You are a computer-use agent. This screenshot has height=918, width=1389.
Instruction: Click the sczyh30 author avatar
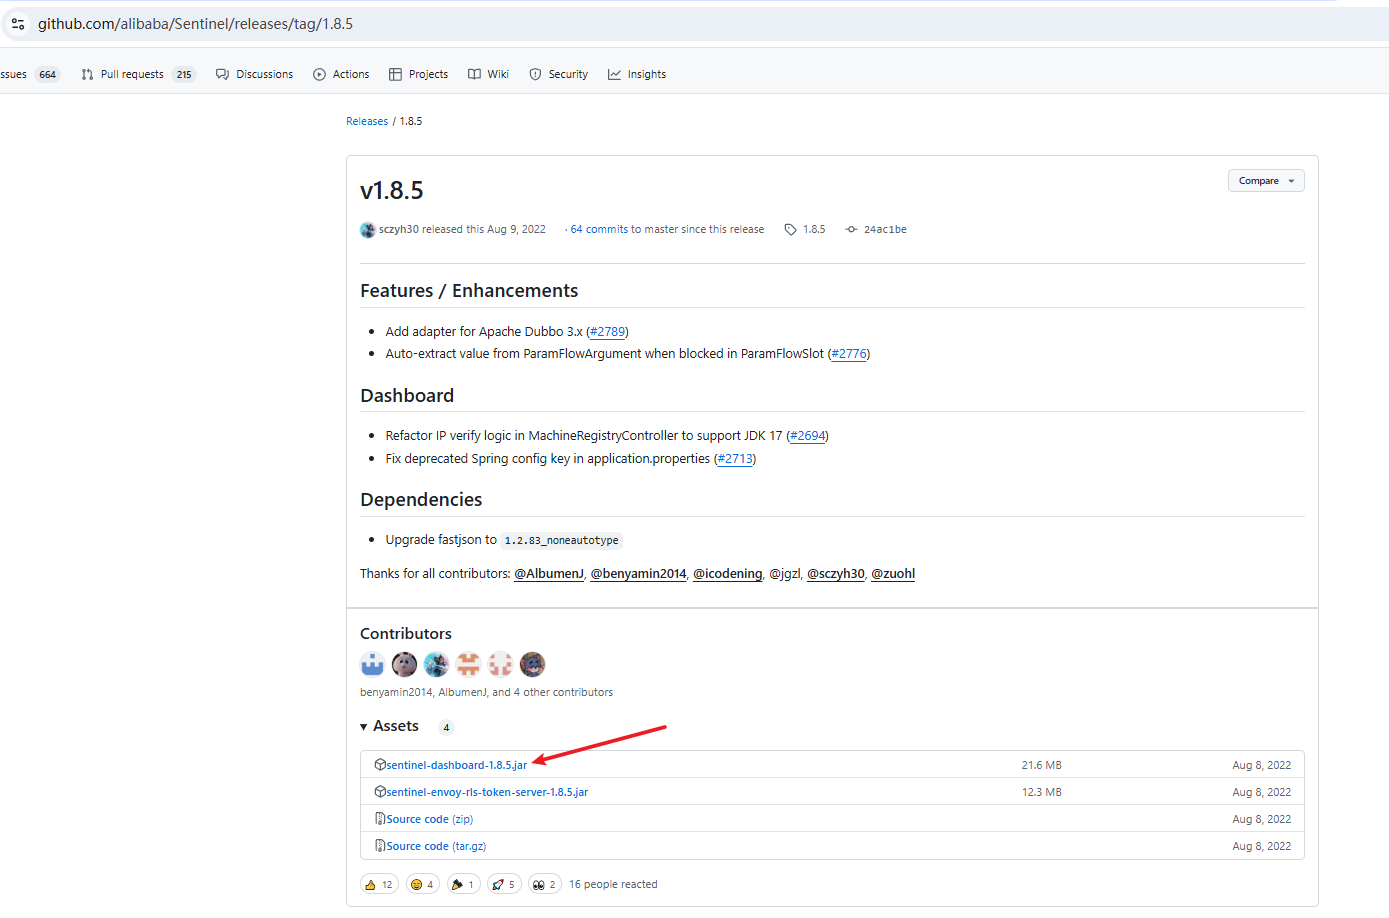368,229
